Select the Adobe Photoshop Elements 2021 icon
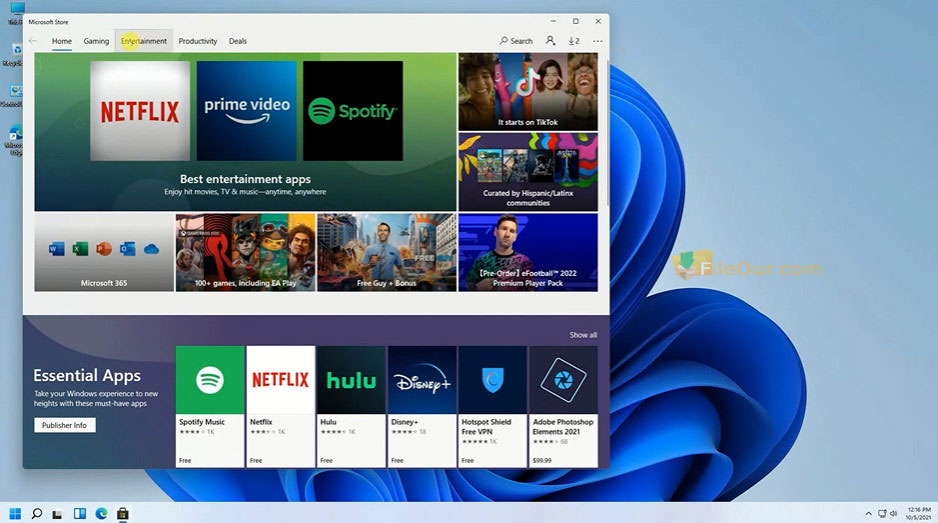This screenshot has width=938, height=523. 563,380
